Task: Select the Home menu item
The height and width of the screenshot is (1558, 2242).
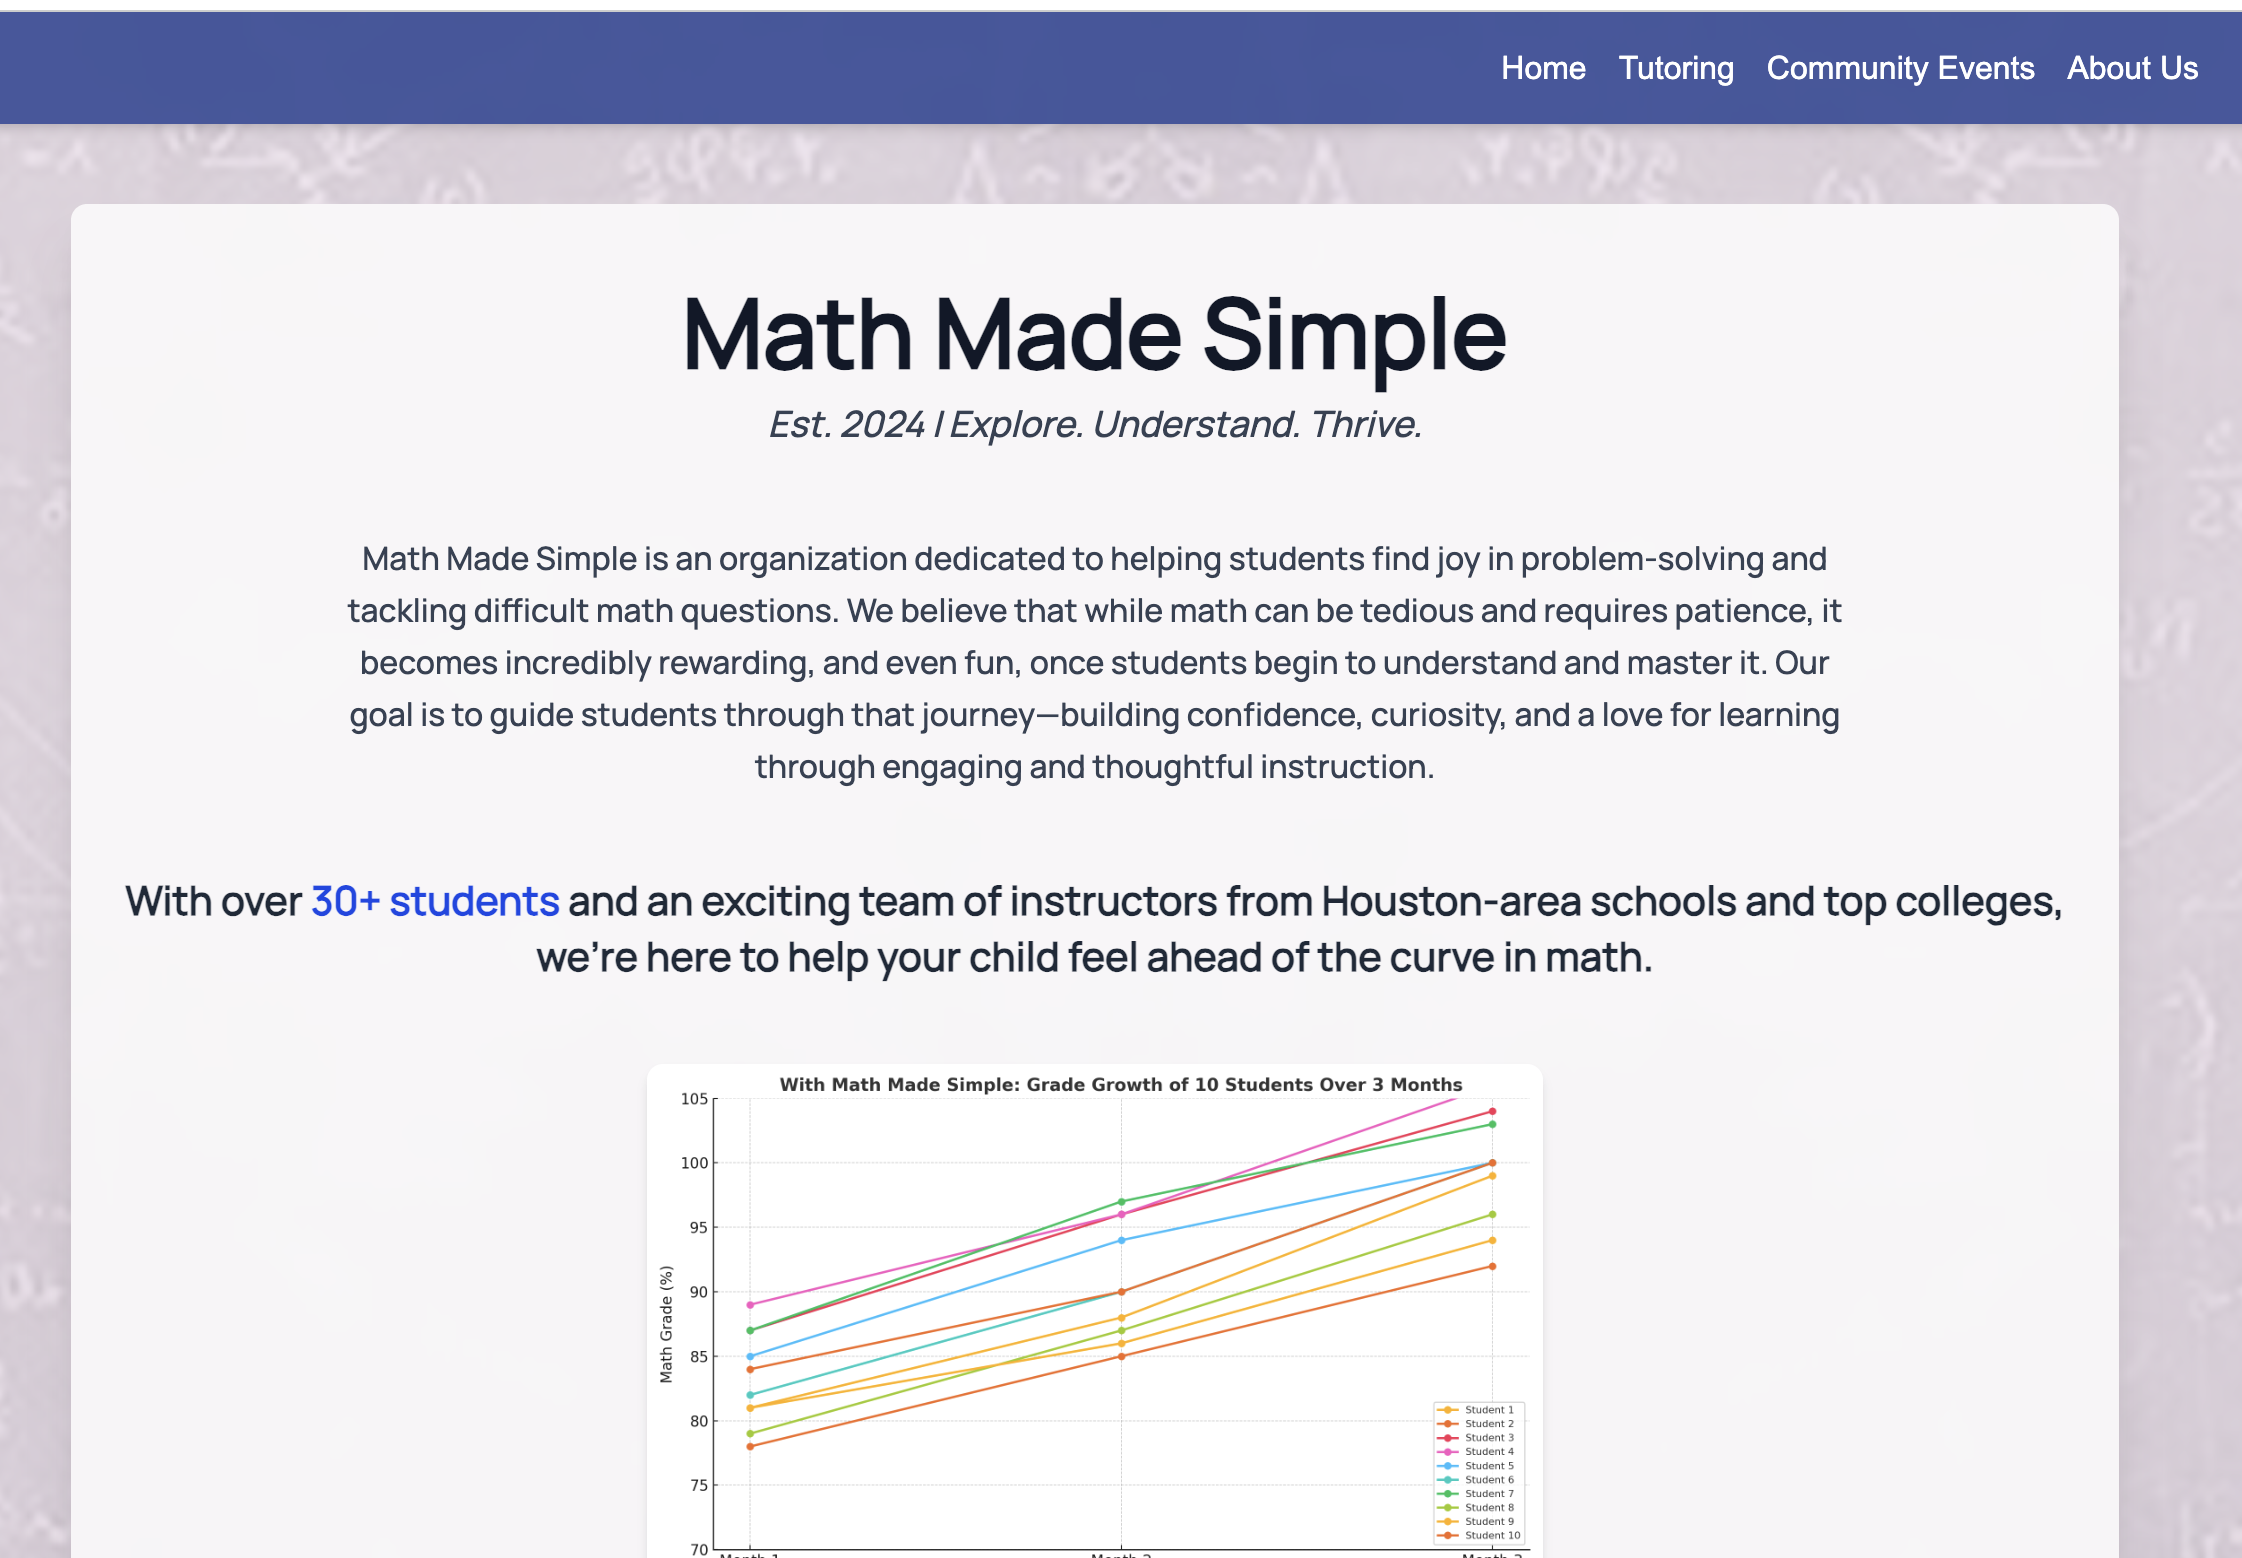Action: pos(1543,68)
